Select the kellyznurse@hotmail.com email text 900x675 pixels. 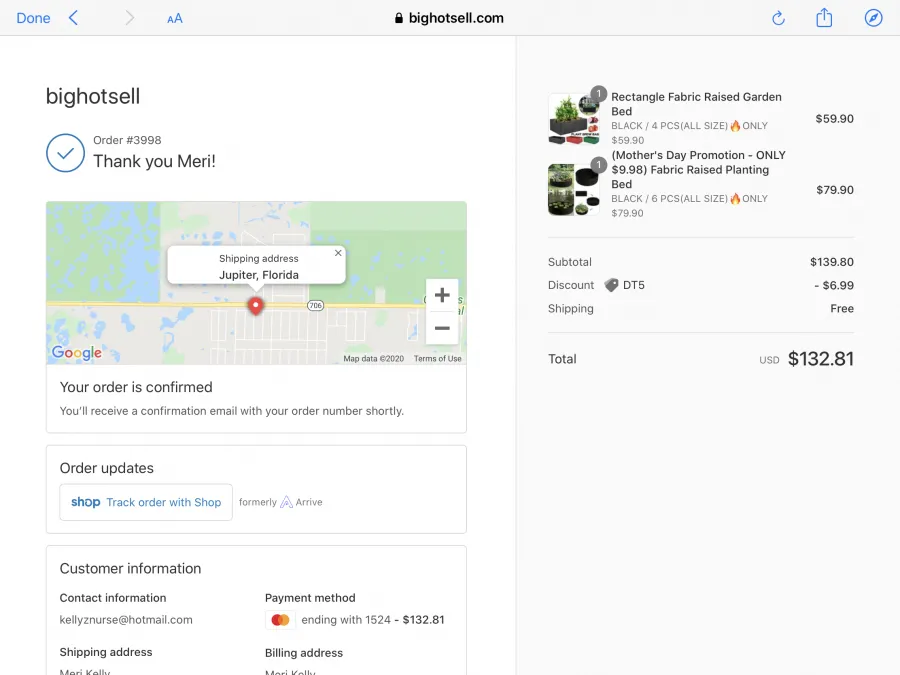[x=126, y=620]
